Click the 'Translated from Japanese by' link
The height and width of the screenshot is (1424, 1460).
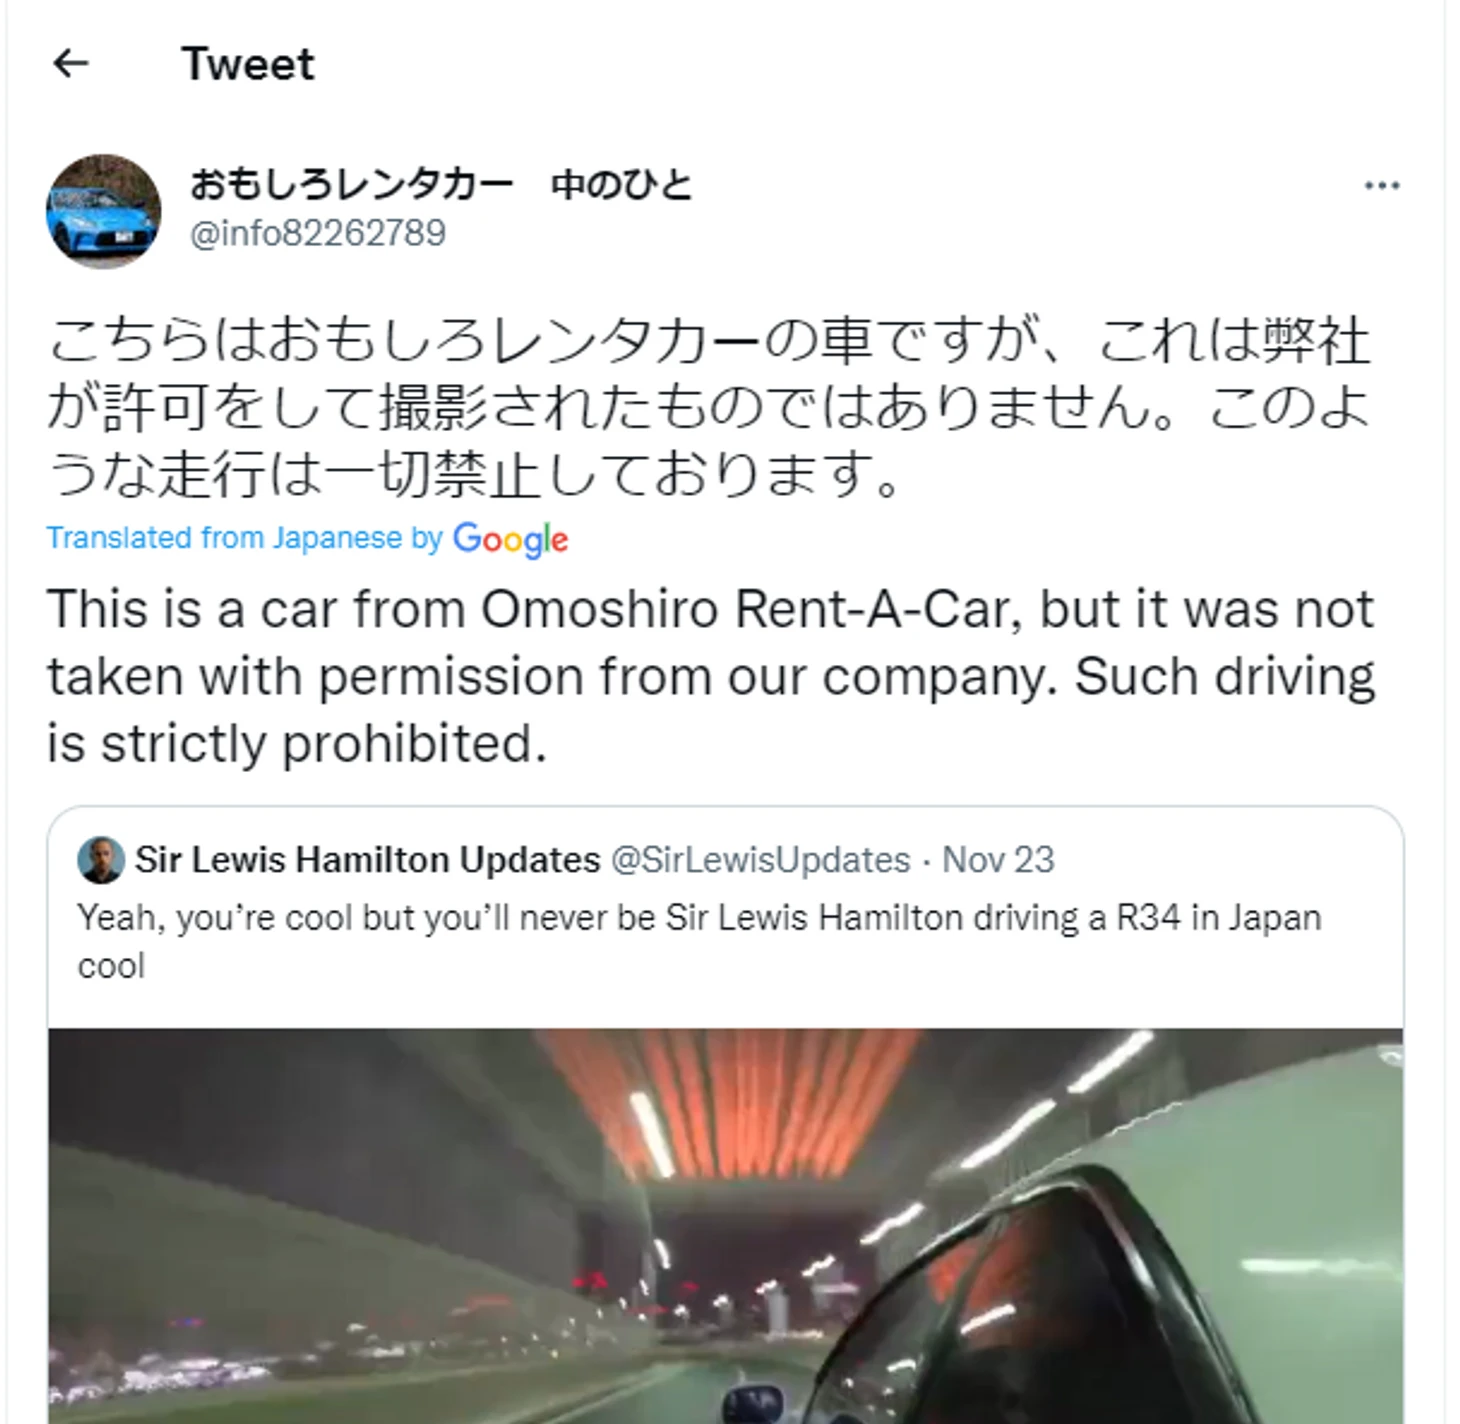pos(244,538)
